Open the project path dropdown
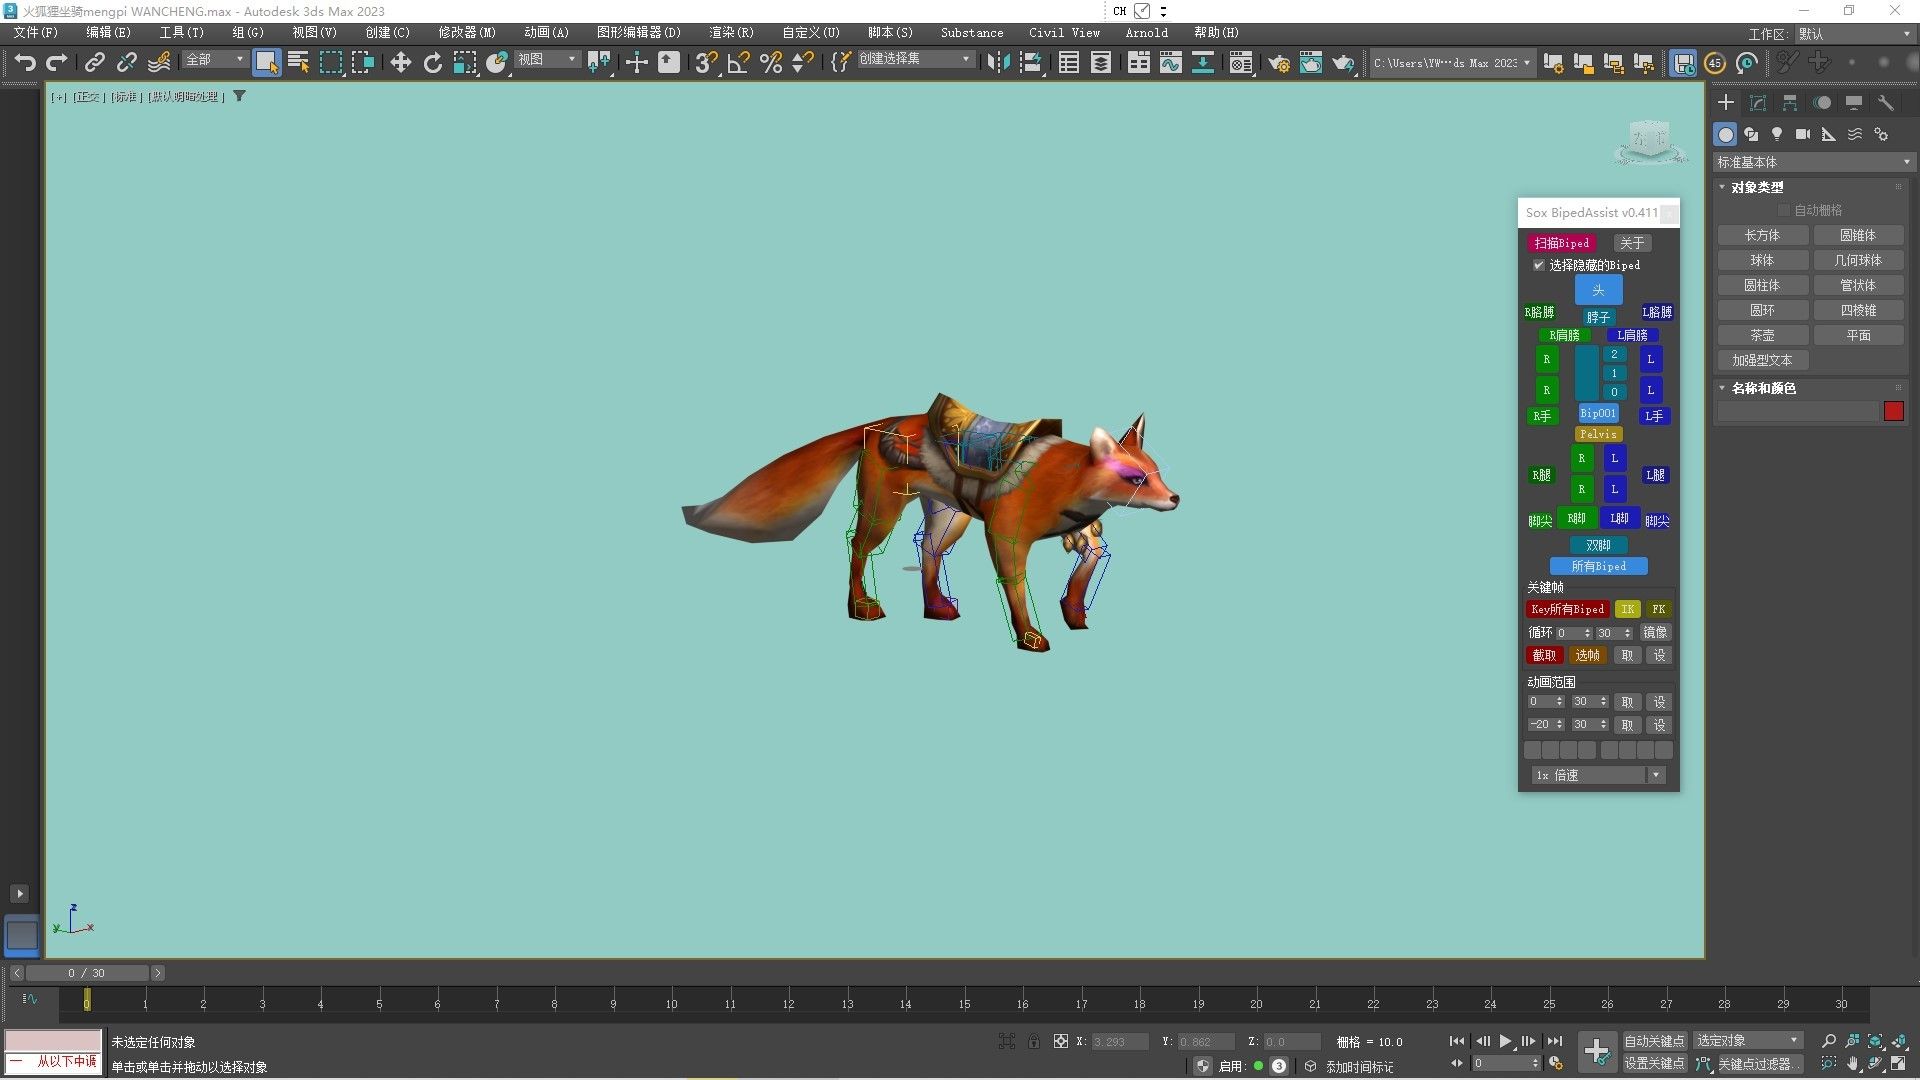 tap(1451, 62)
